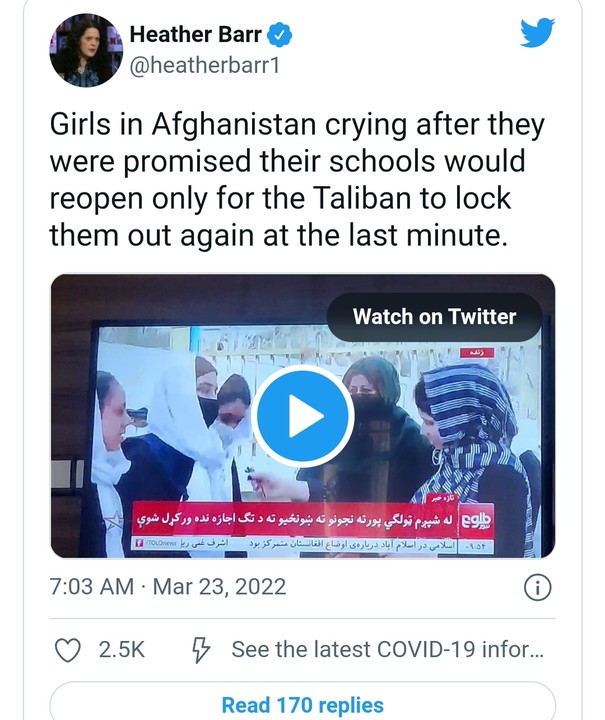Open the @heatherbarr1 handle

tap(204, 66)
